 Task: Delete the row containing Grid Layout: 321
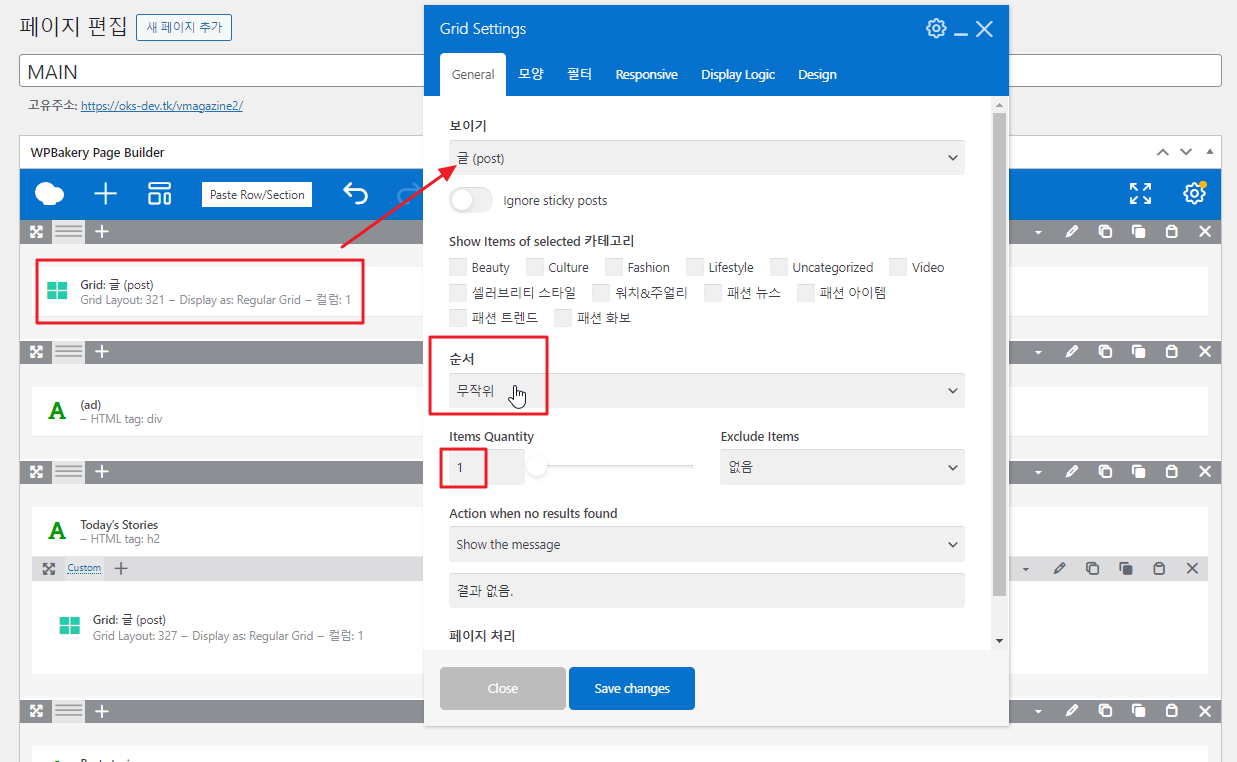coord(1205,232)
